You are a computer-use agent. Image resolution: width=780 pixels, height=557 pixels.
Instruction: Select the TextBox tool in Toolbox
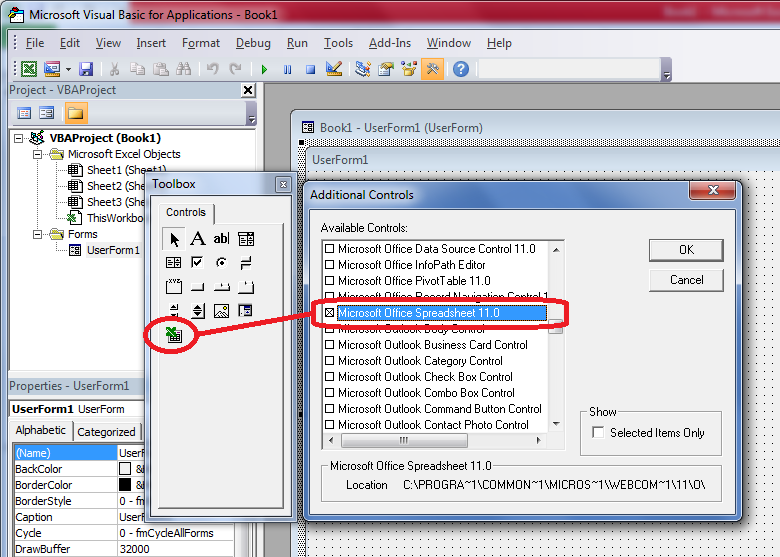(221, 239)
